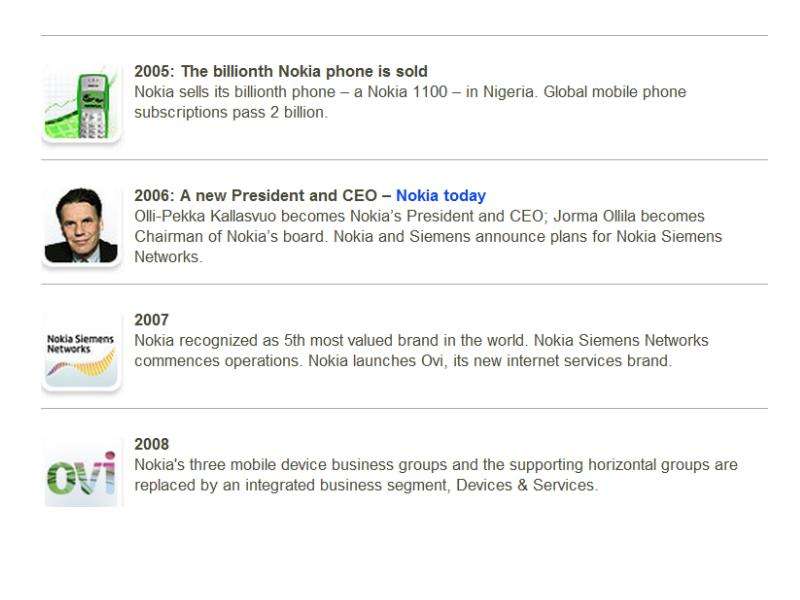This screenshot has width=800, height=600.
Task: Click the words Nokia 1100 in 2005 entry
Action: tap(407, 92)
